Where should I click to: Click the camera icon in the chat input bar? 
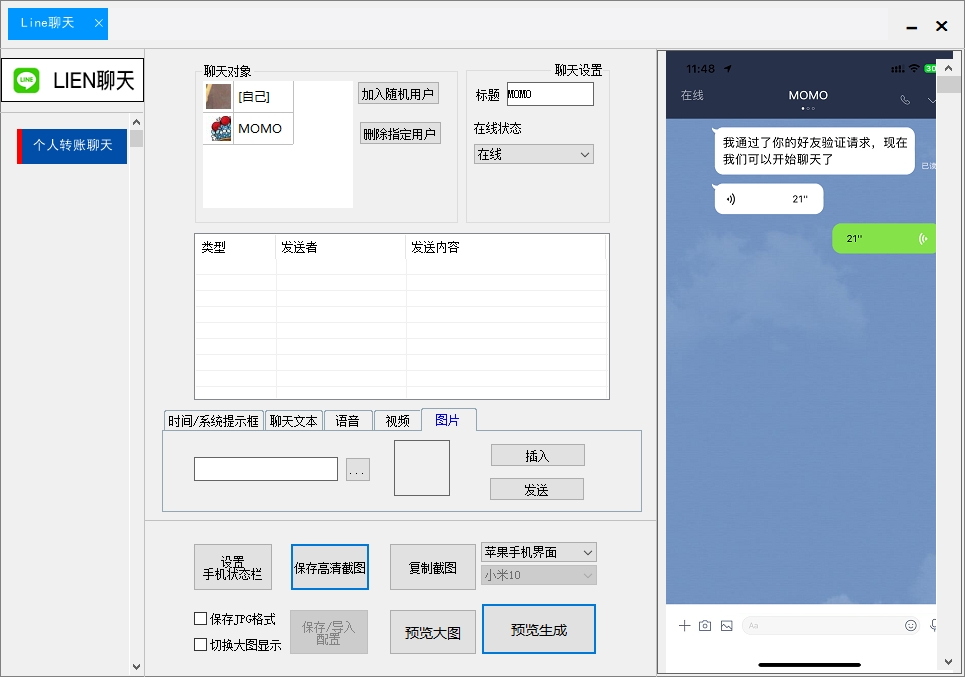pos(705,625)
